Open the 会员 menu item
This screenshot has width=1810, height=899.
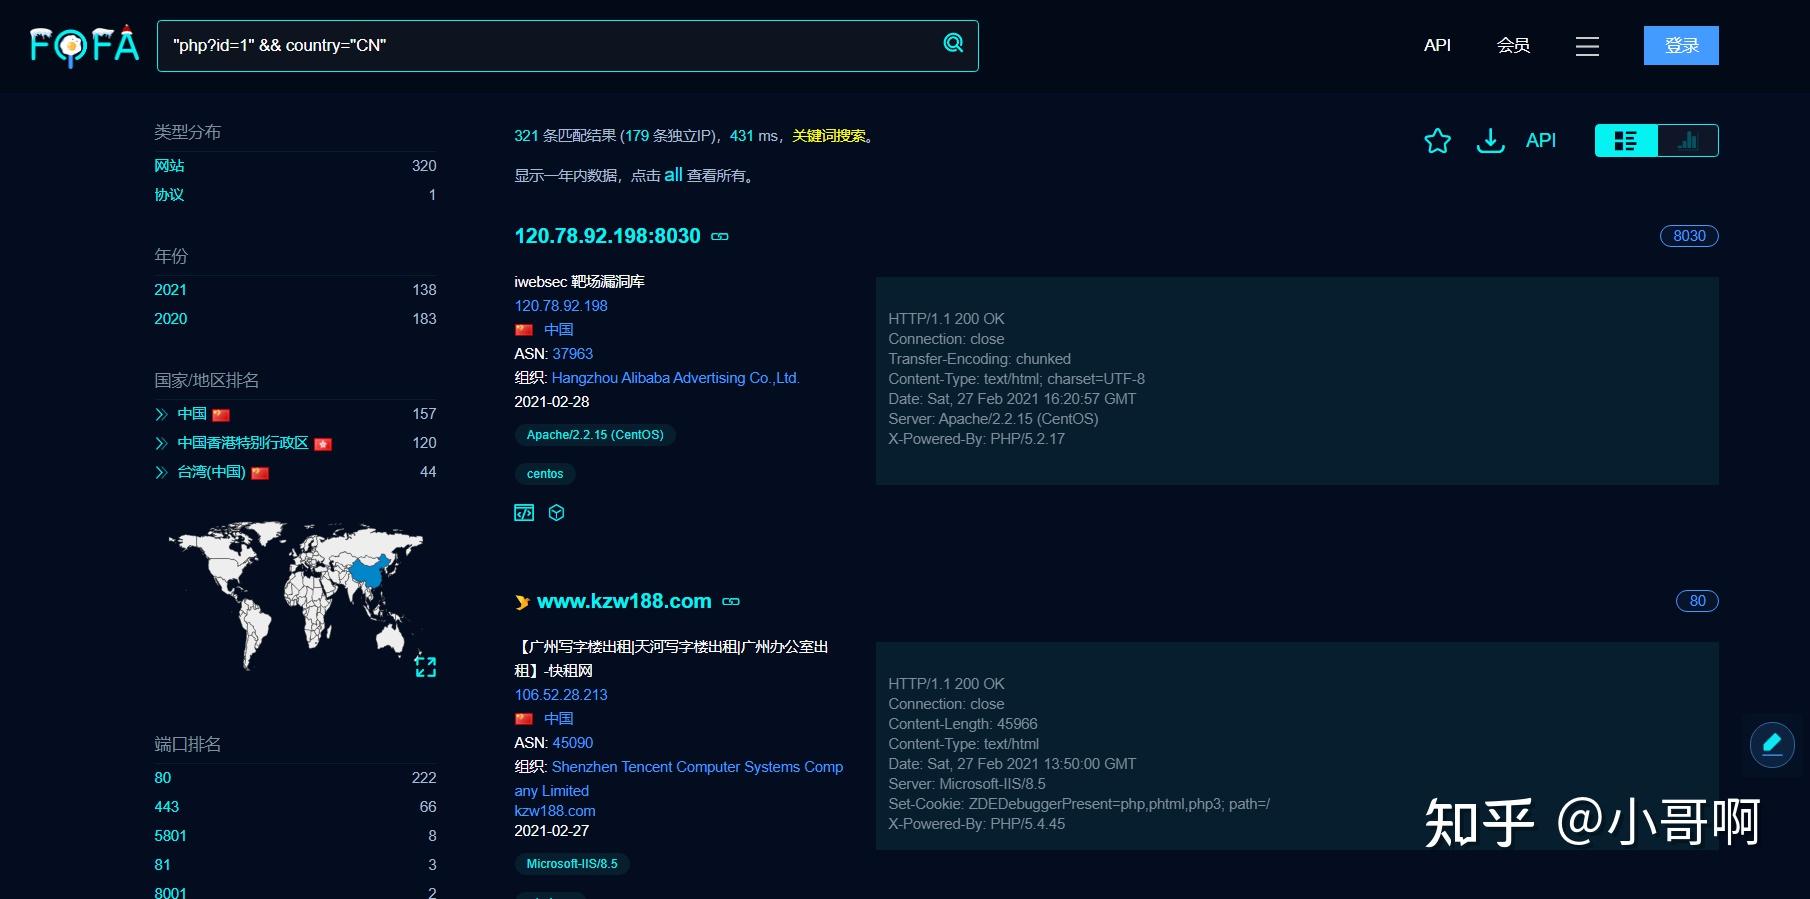pos(1513,45)
